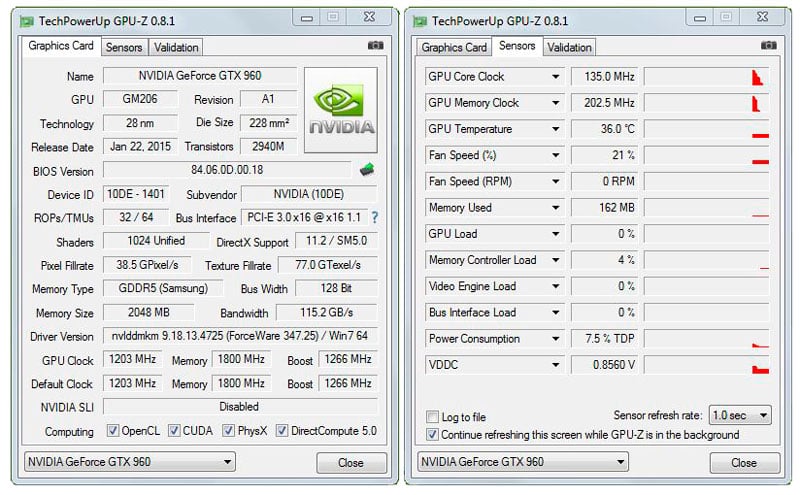
Task: Click GPU-Z app icon in left title bar
Action: 26,21
